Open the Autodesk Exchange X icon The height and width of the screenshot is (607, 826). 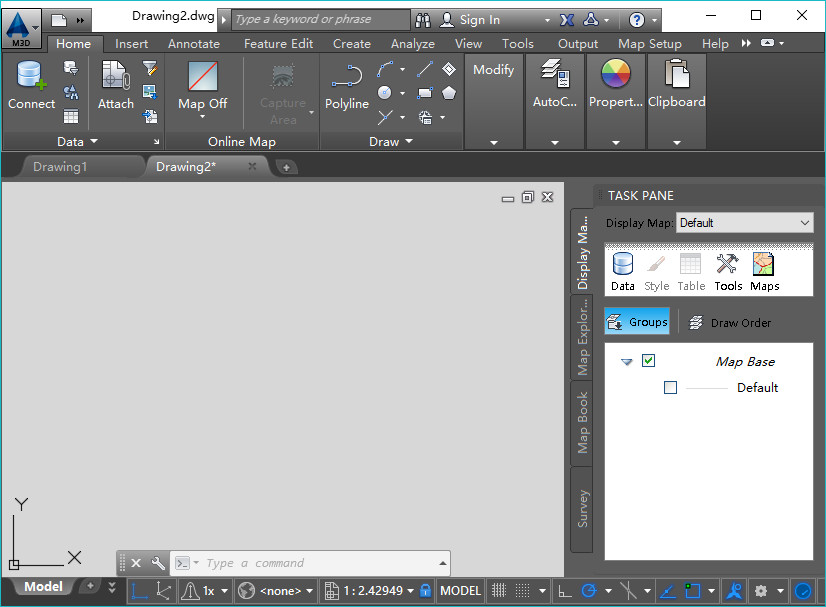point(567,20)
